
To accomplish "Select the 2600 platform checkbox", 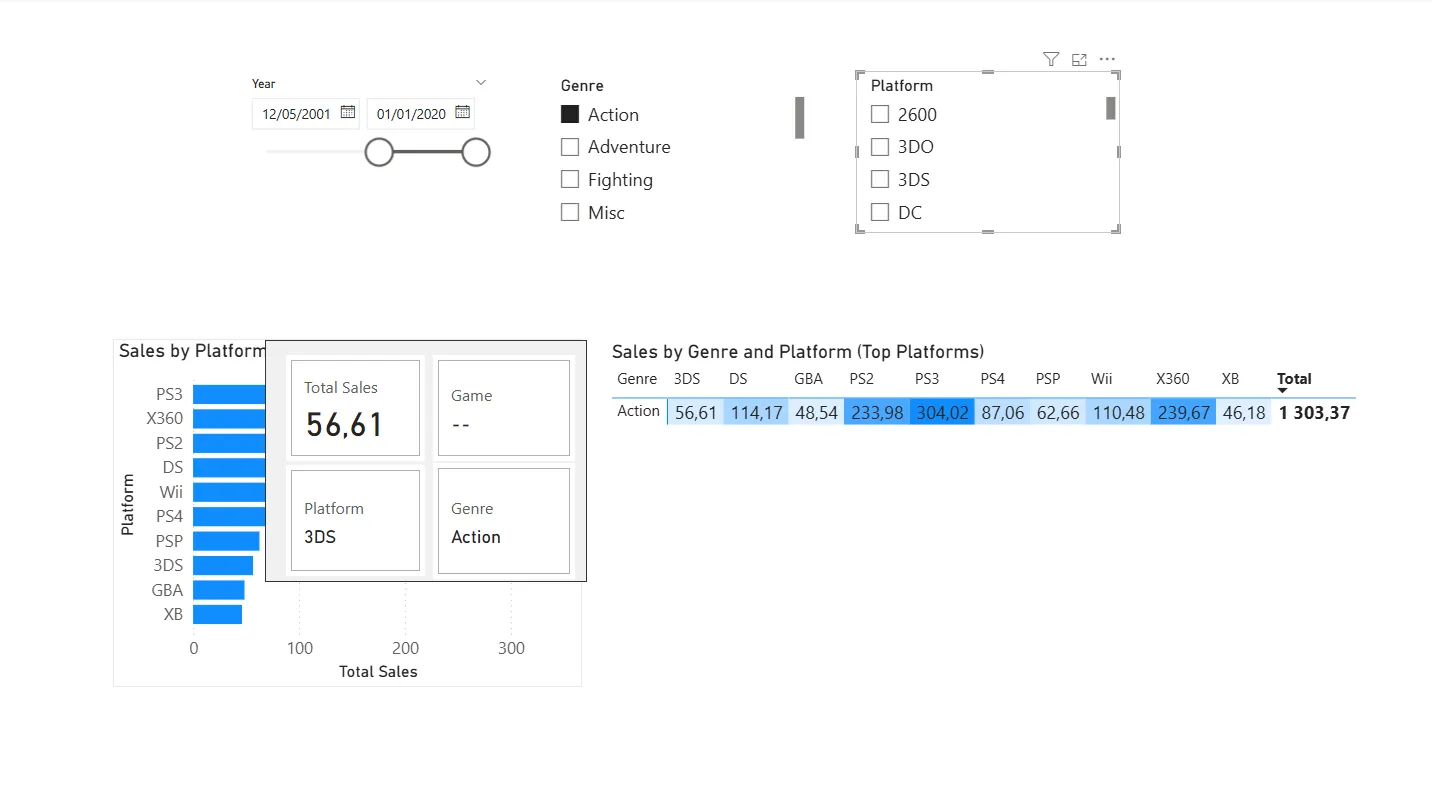I will click(x=880, y=114).
